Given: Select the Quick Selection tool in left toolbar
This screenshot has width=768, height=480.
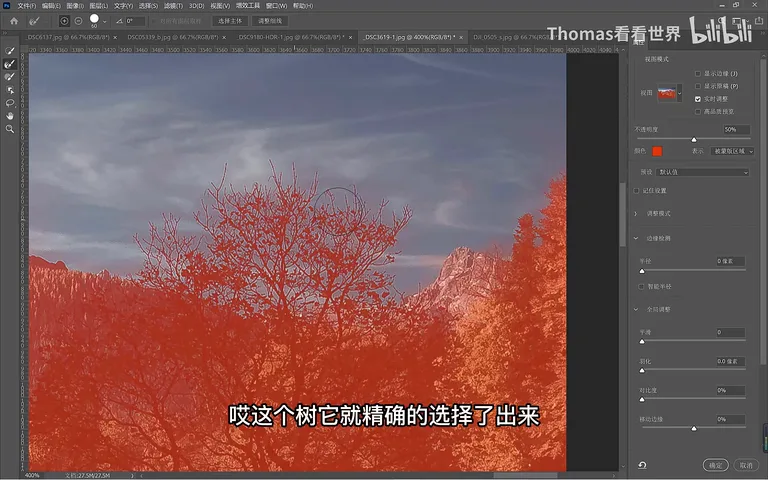Looking at the screenshot, I should (9, 51).
